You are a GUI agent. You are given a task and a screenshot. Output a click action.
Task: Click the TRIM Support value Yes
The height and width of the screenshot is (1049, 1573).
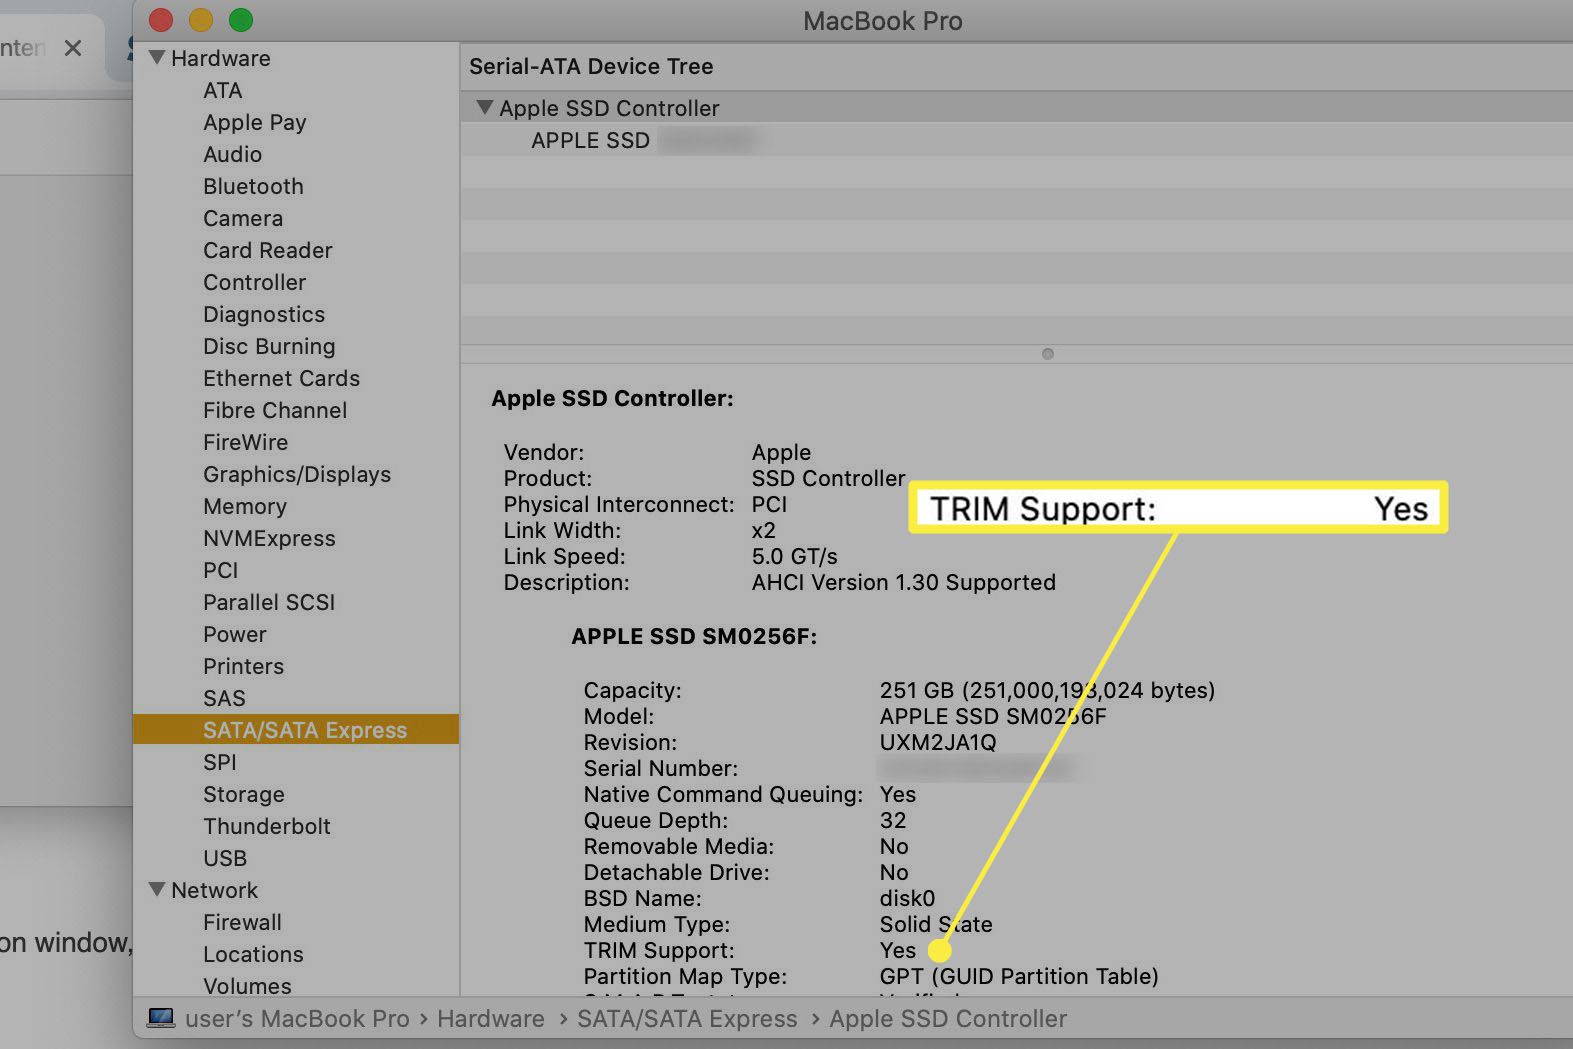click(898, 950)
